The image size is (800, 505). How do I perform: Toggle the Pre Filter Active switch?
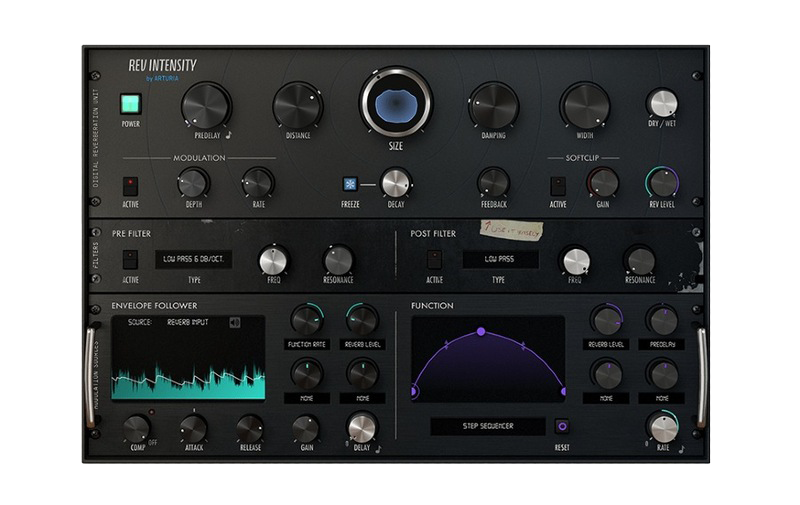(x=130, y=260)
